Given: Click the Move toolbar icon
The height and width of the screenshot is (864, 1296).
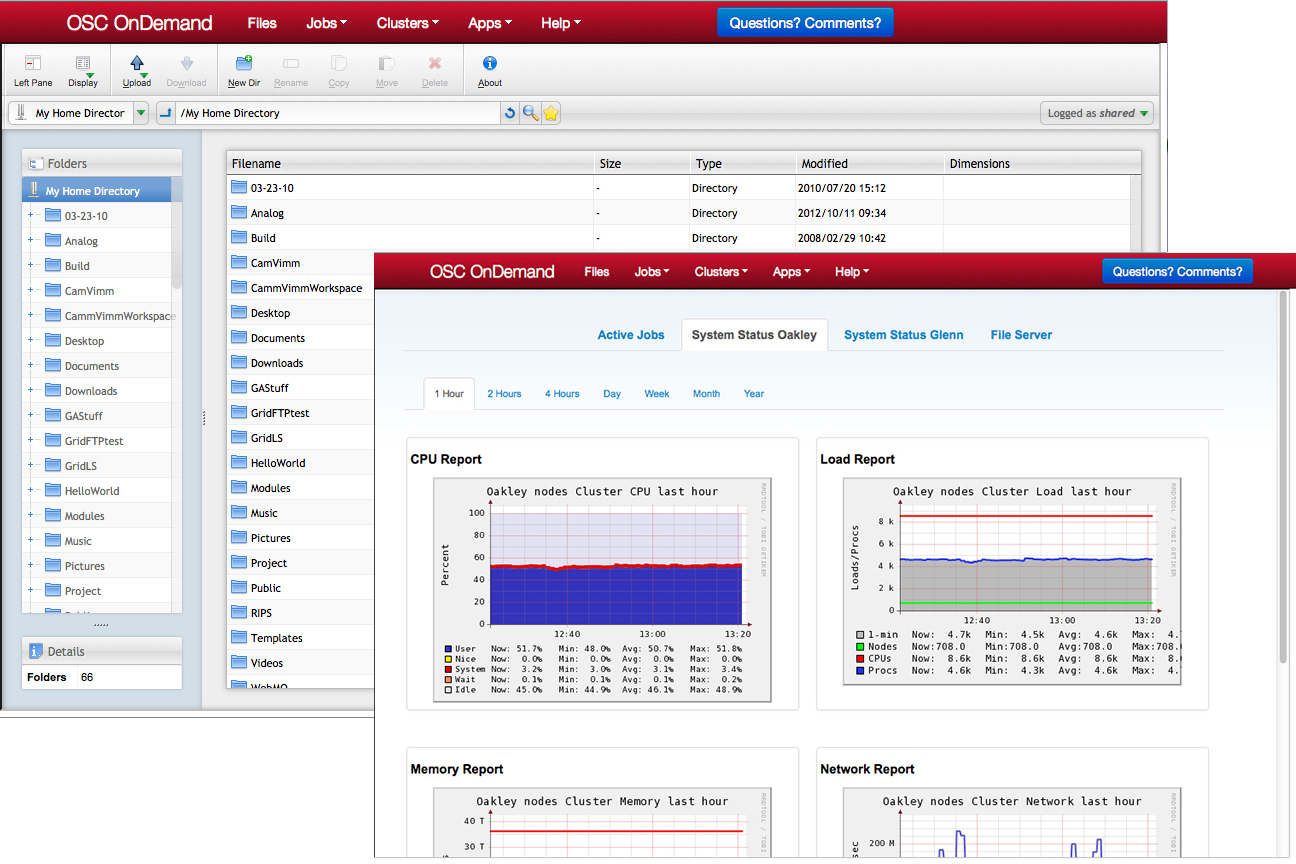Looking at the screenshot, I should tap(387, 64).
